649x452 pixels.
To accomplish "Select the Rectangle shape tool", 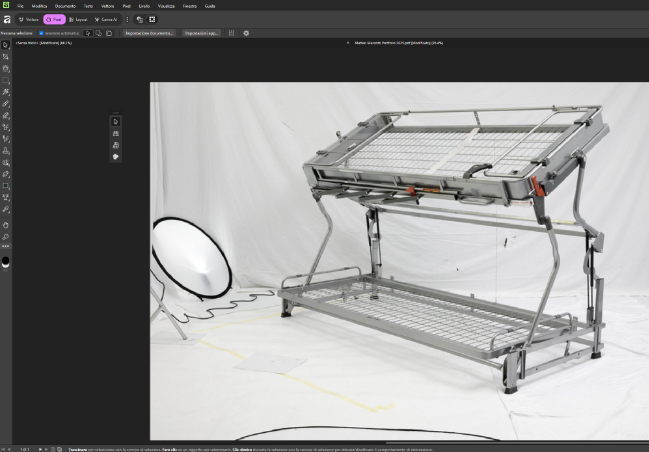I will 5,186.
